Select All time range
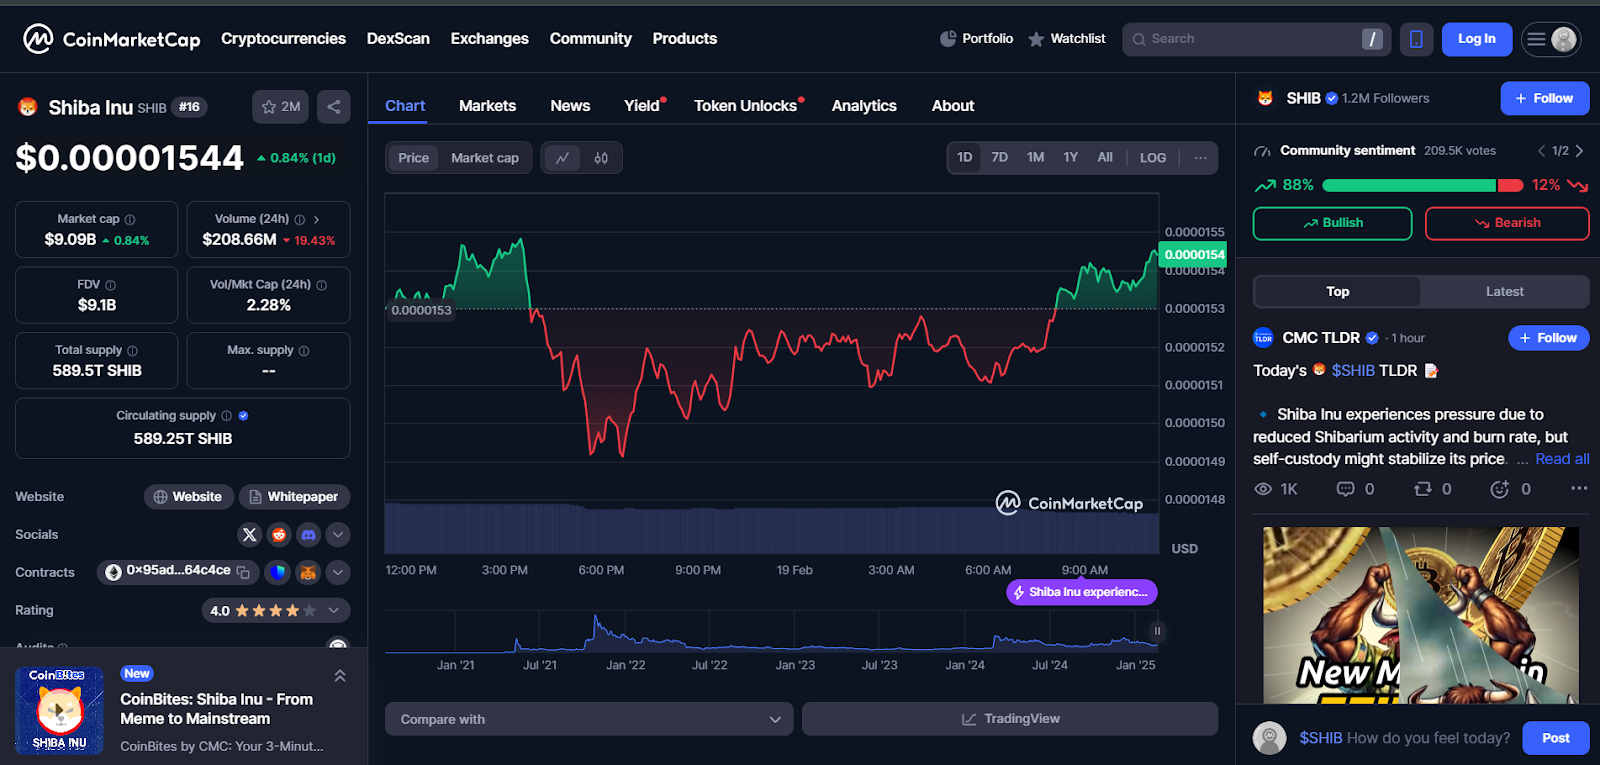1600x765 pixels. [1105, 158]
